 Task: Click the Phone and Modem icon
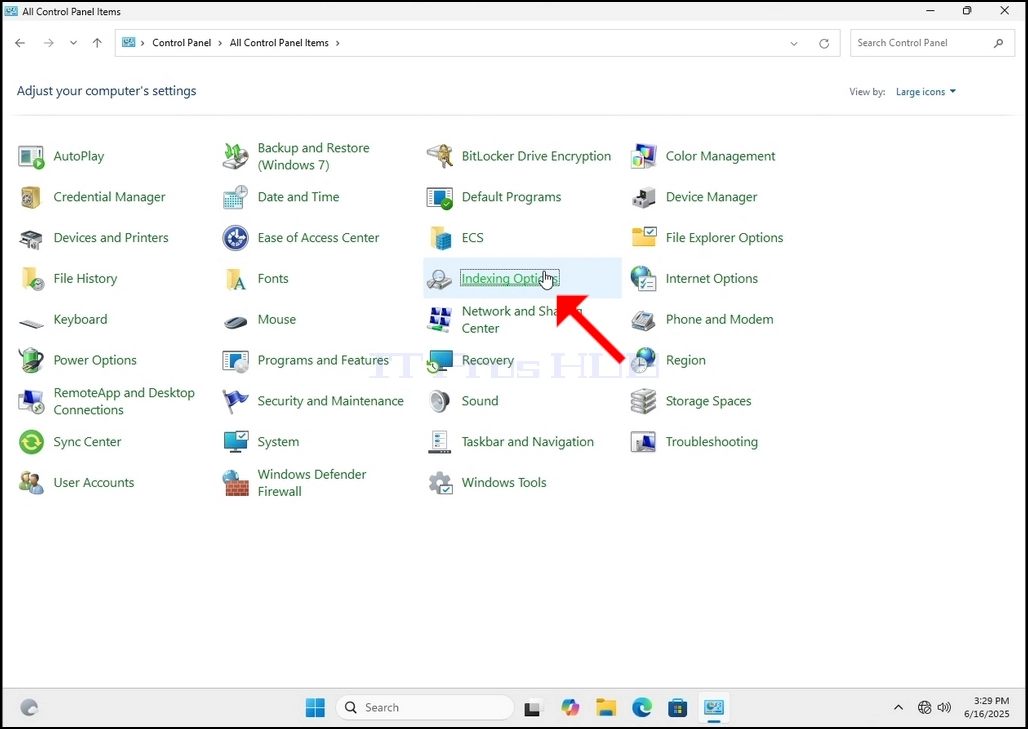[x=644, y=320]
